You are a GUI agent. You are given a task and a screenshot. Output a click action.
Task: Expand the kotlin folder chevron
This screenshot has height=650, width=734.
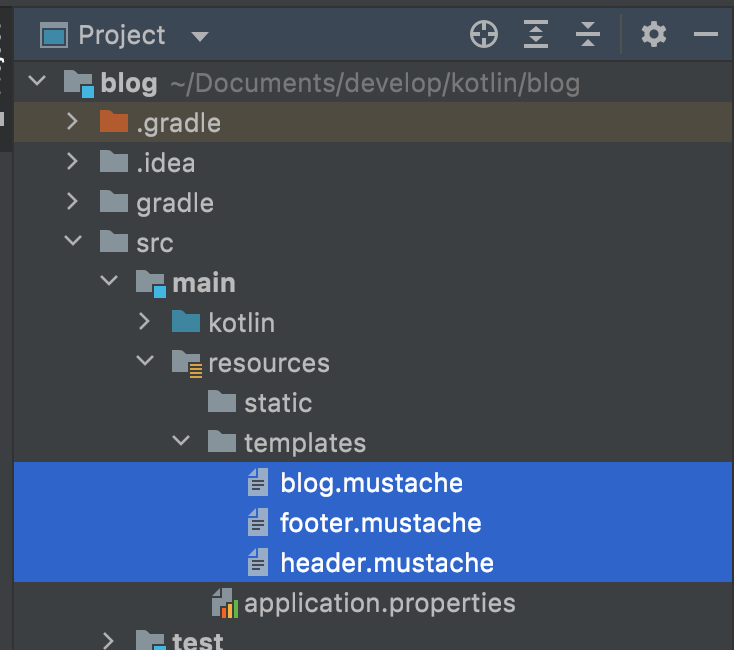(x=144, y=322)
